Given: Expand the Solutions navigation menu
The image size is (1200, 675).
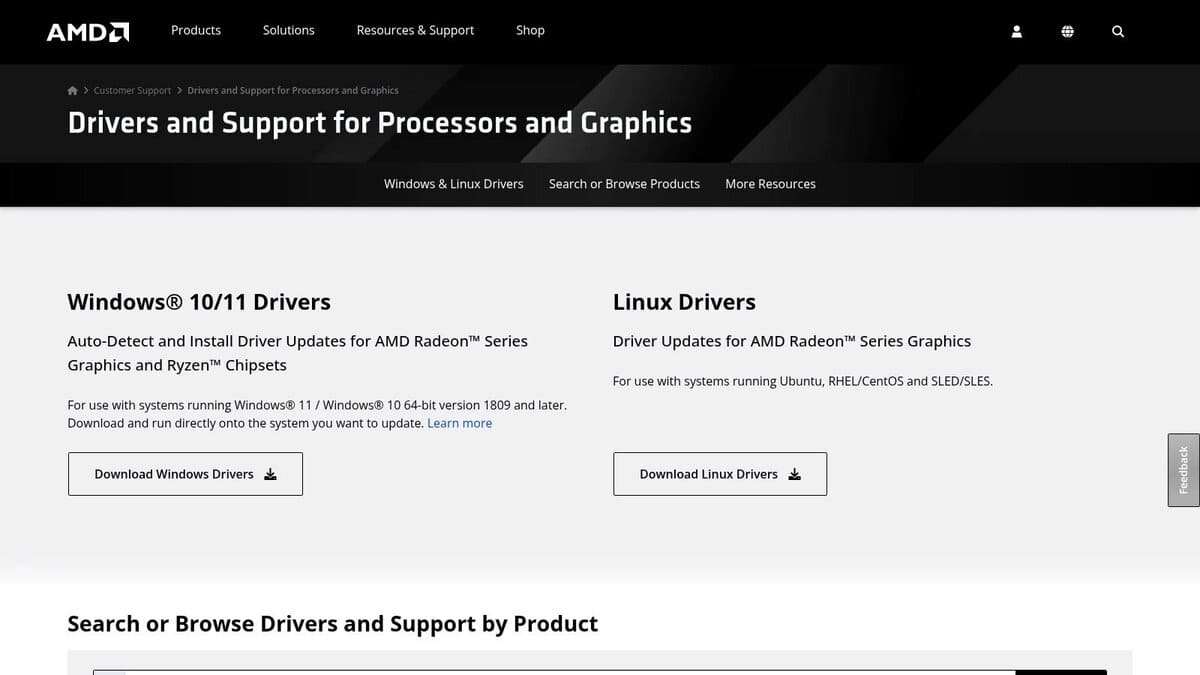Looking at the screenshot, I should [x=288, y=30].
